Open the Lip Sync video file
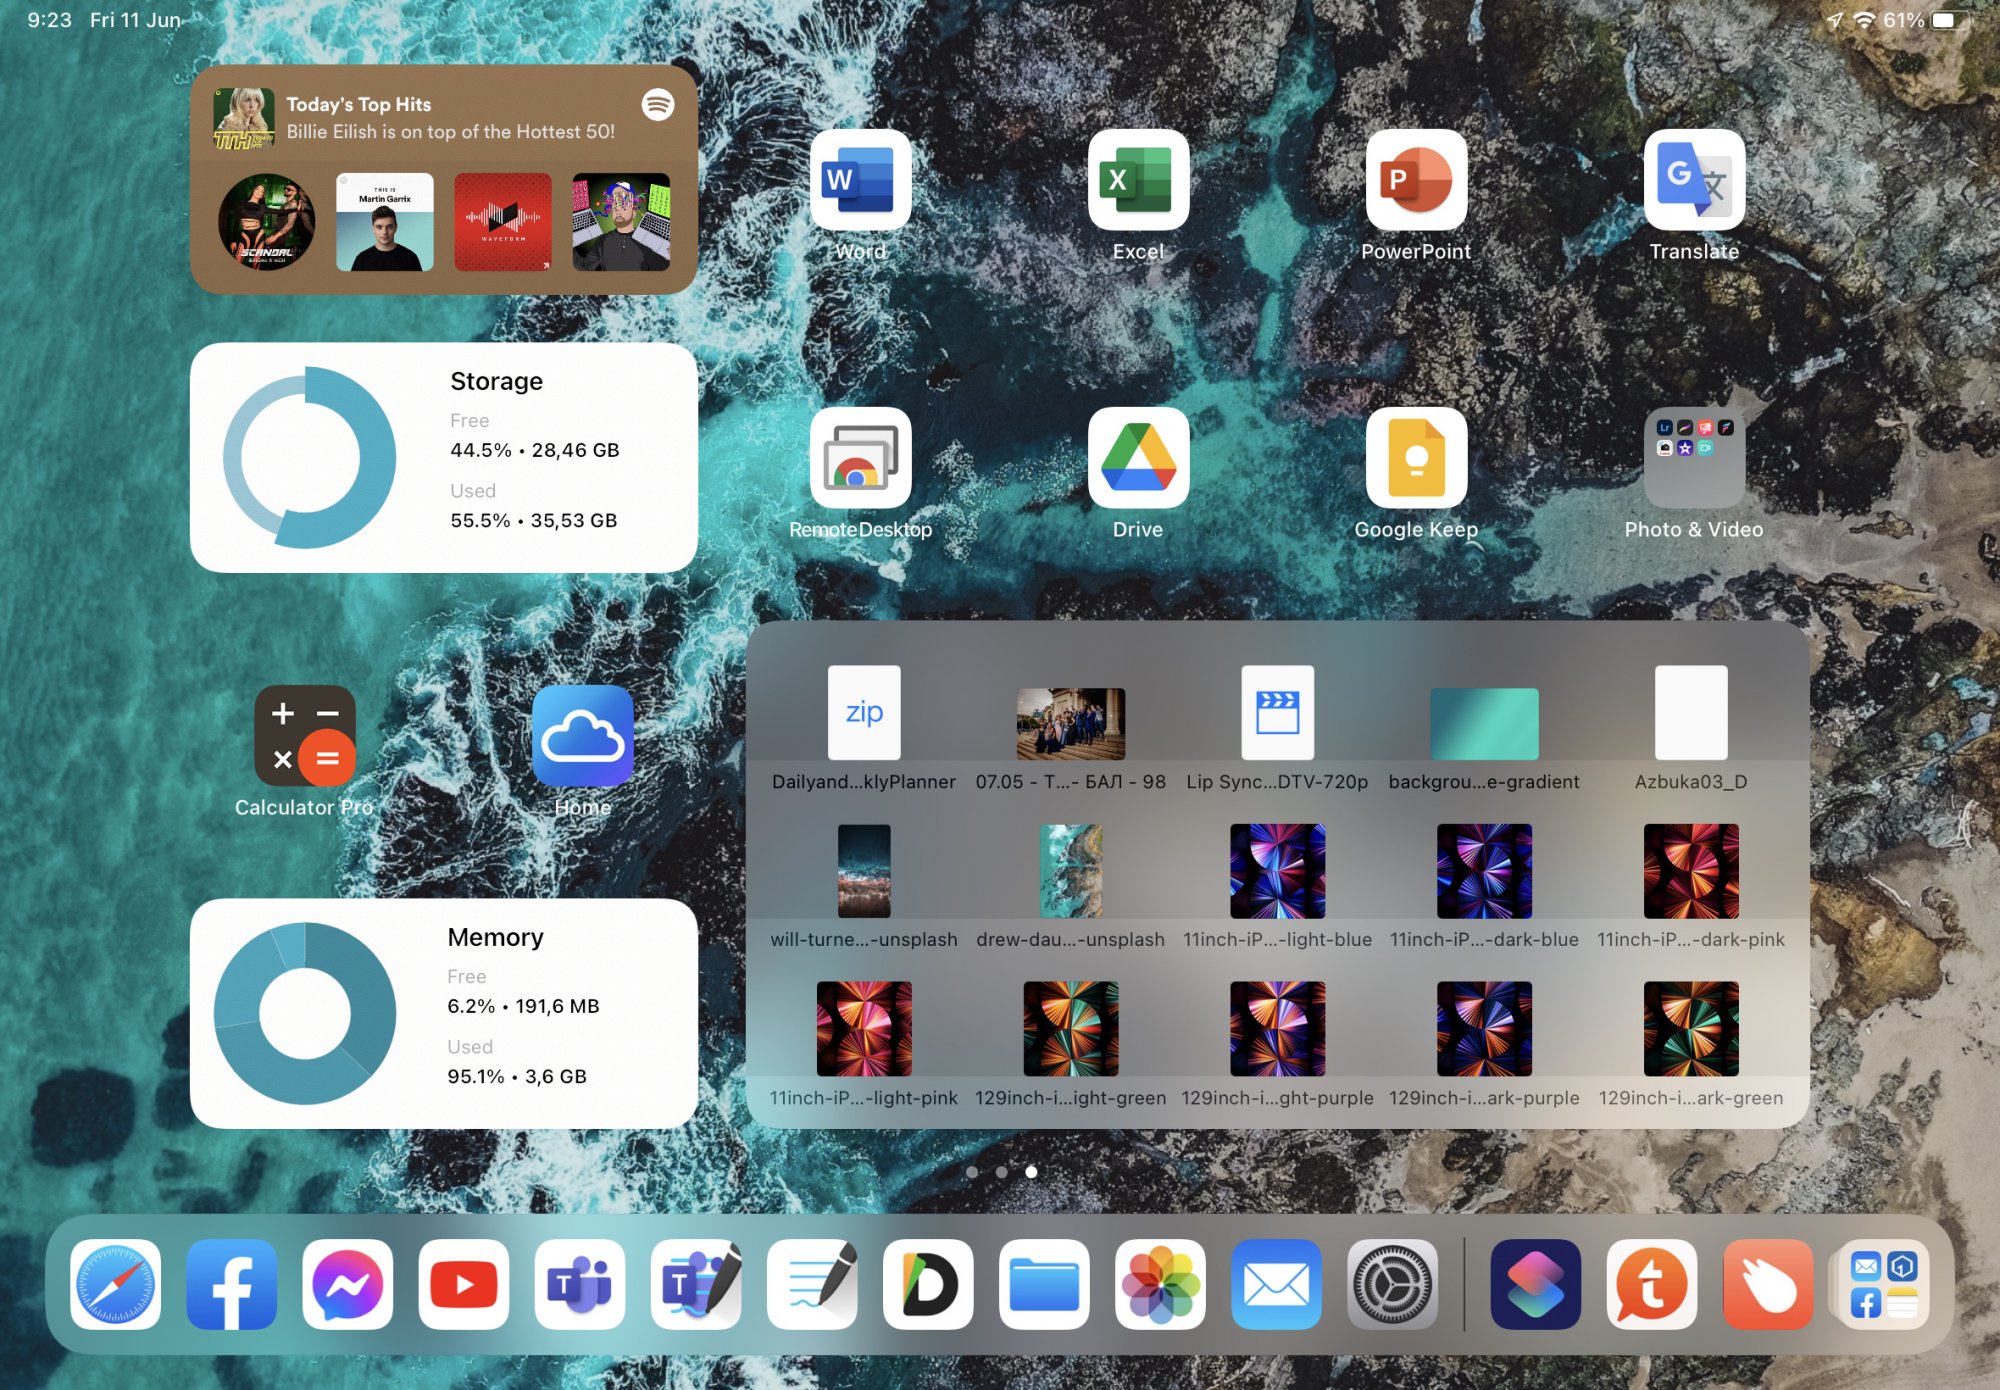 pyautogui.click(x=1277, y=713)
